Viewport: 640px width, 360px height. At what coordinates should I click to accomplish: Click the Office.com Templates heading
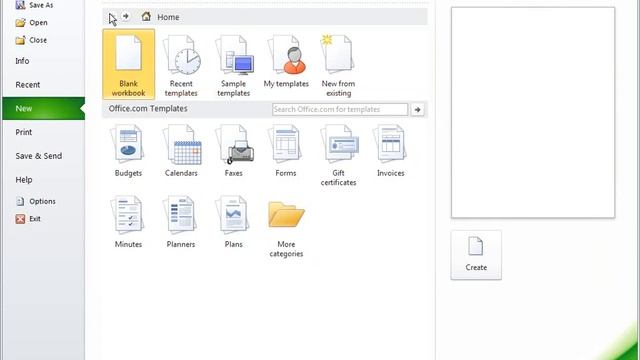pos(148,109)
